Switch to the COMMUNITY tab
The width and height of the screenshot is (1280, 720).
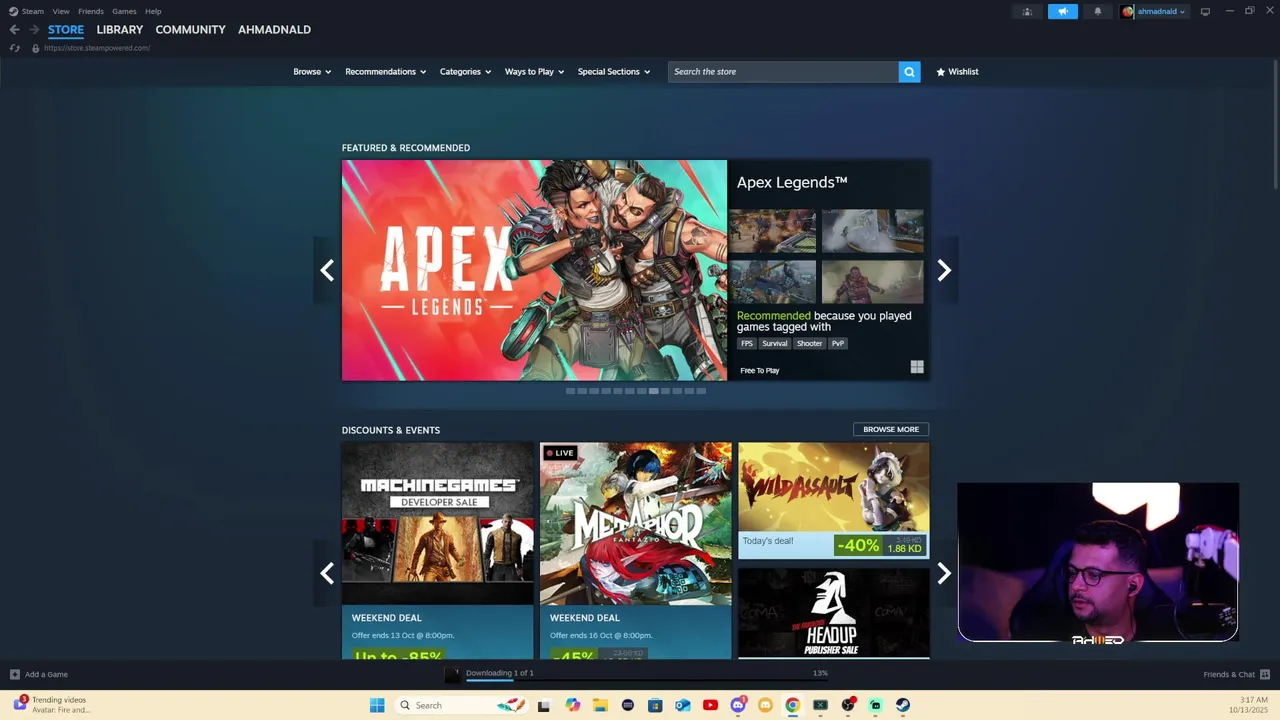coord(190,30)
